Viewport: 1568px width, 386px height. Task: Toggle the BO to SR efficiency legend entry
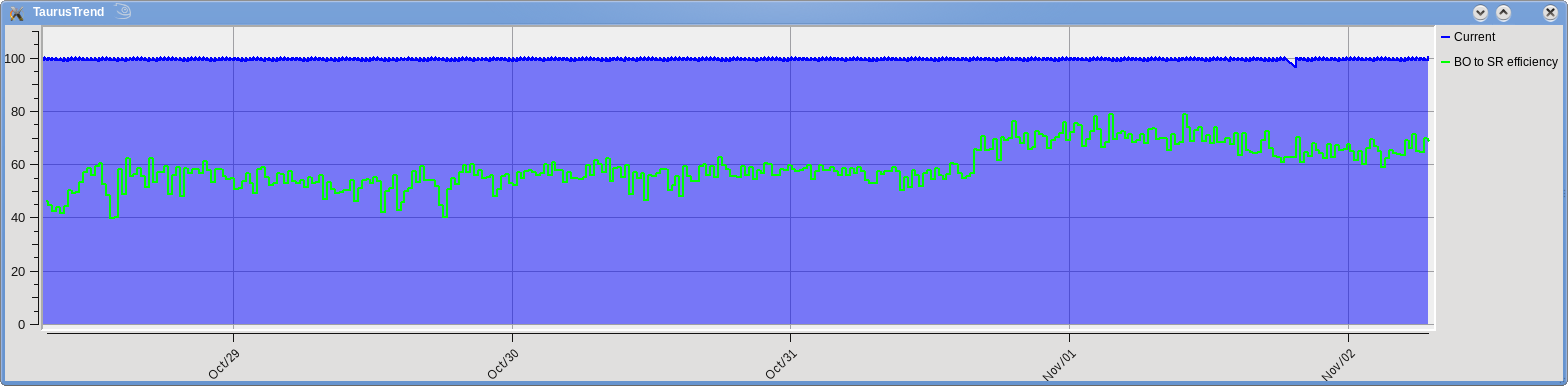[1498, 62]
